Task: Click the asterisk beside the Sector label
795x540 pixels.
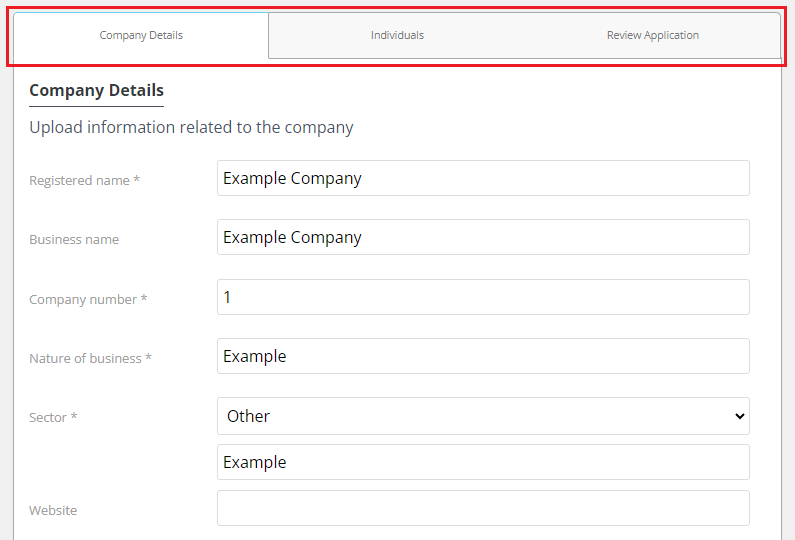Action: (x=74, y=416)
